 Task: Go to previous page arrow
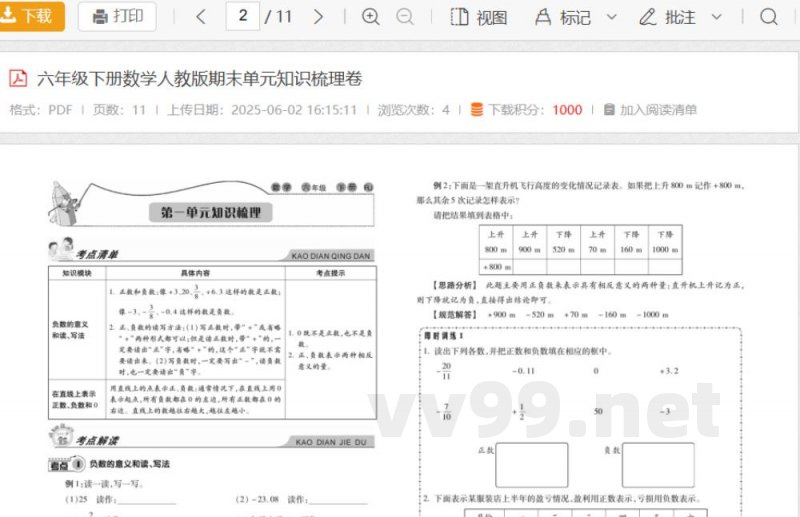201,17
